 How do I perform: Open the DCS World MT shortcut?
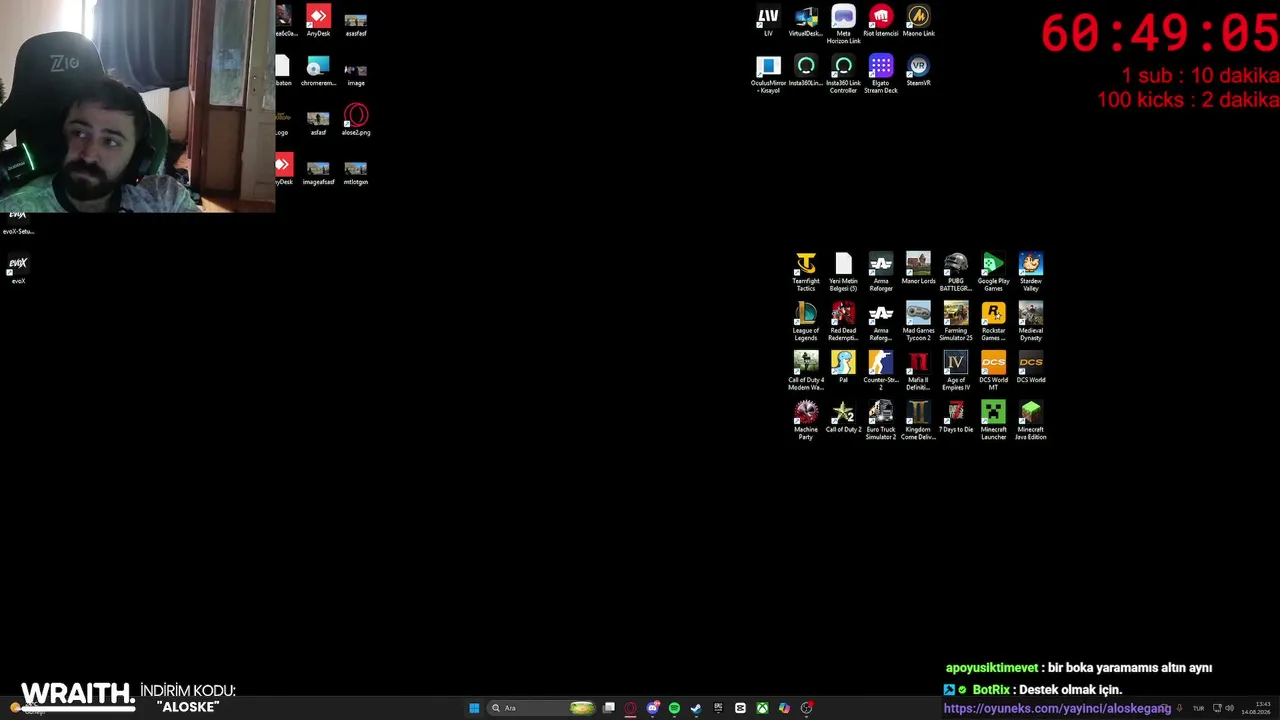click(993, 370)
